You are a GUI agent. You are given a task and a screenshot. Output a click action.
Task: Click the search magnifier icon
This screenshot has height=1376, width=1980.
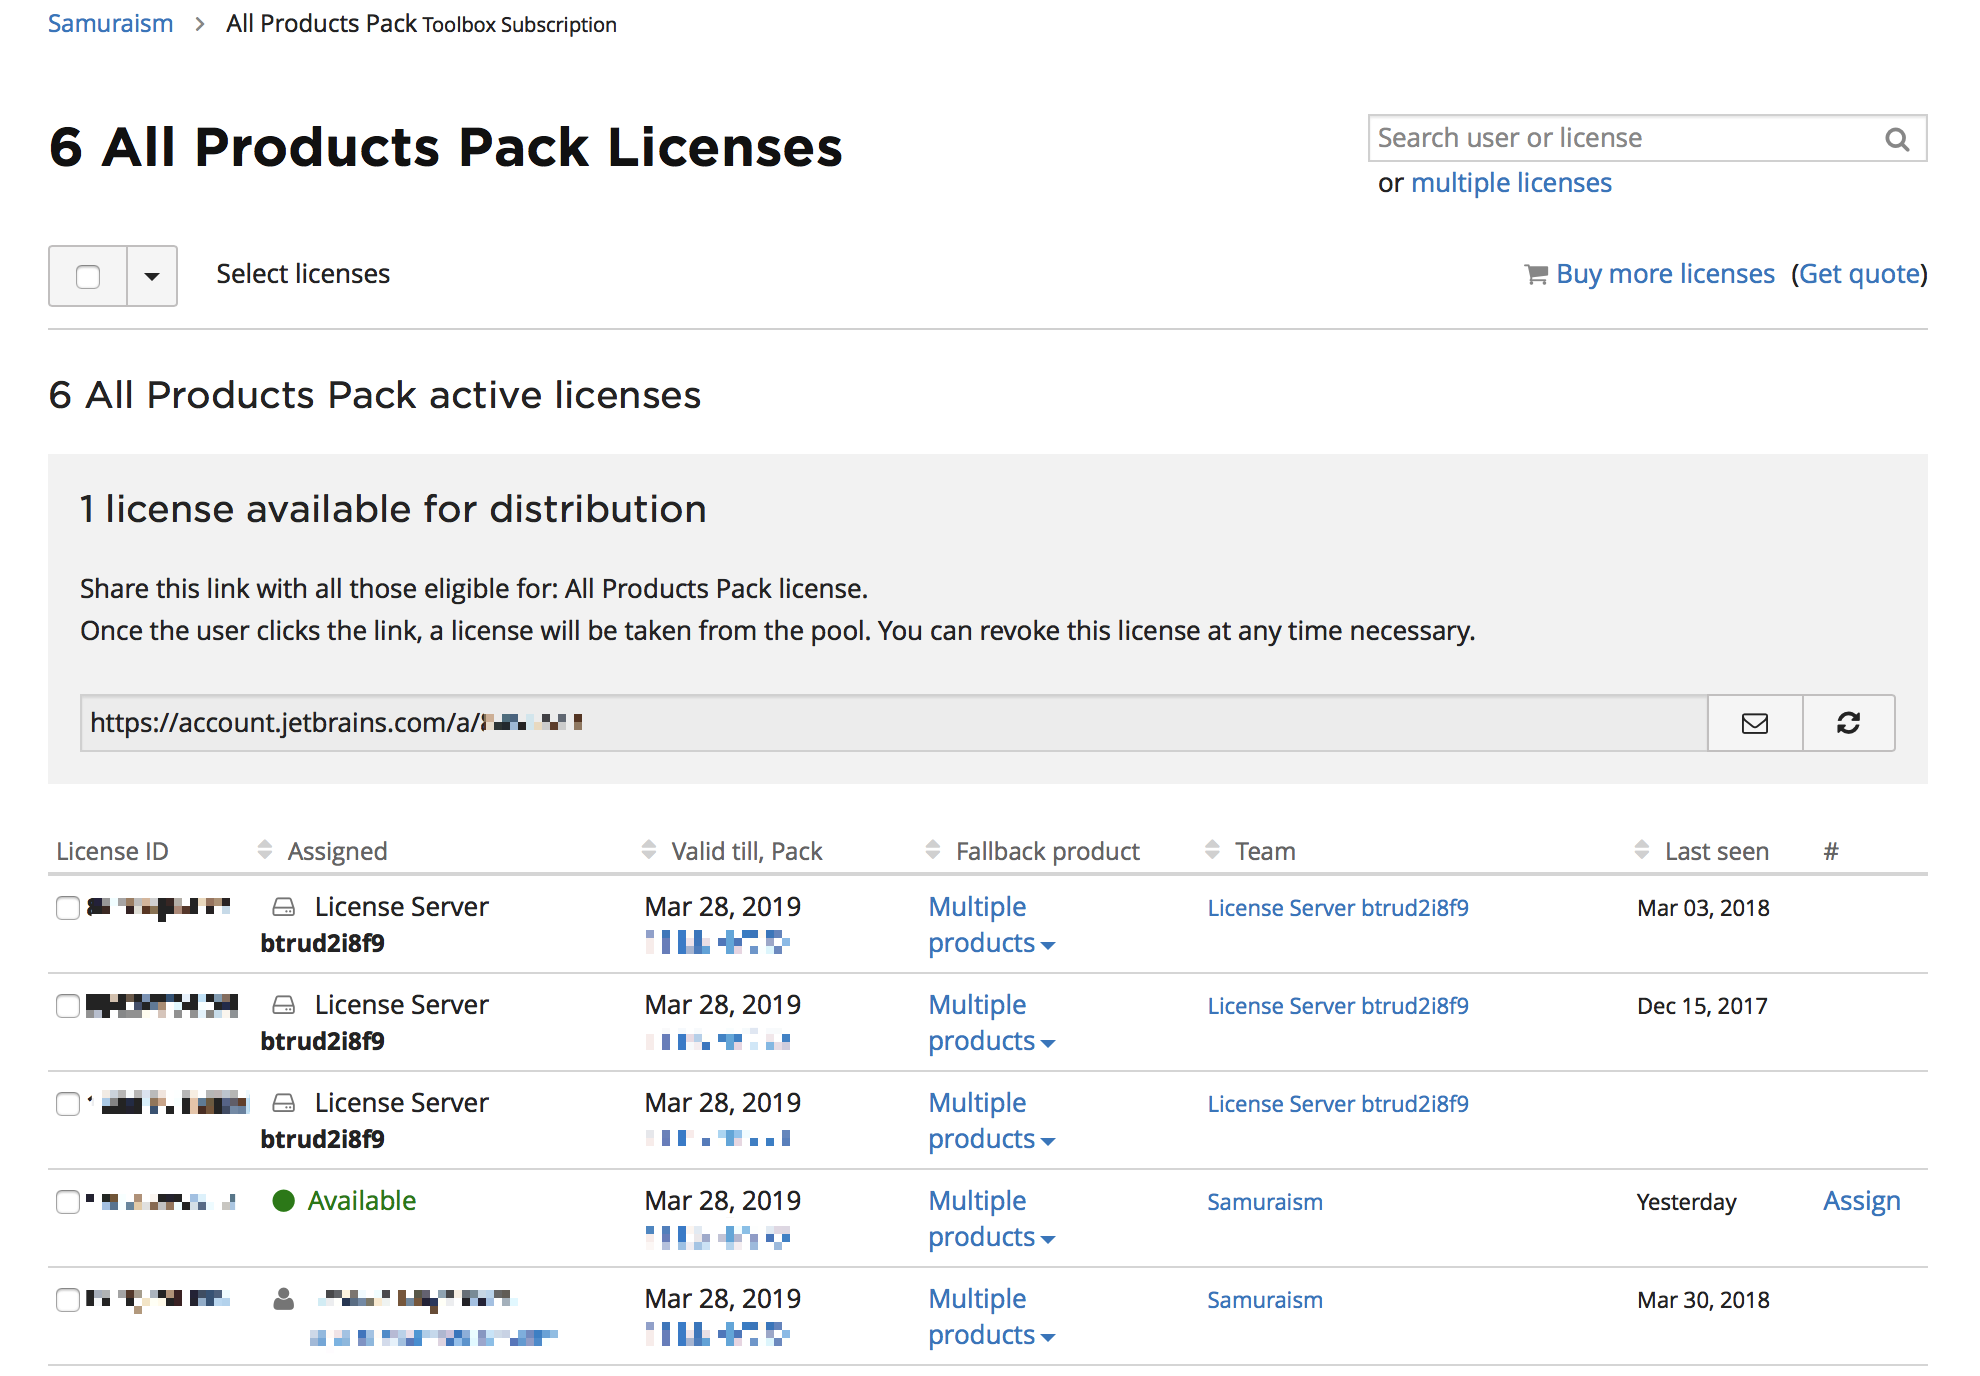pos(1897,139)
